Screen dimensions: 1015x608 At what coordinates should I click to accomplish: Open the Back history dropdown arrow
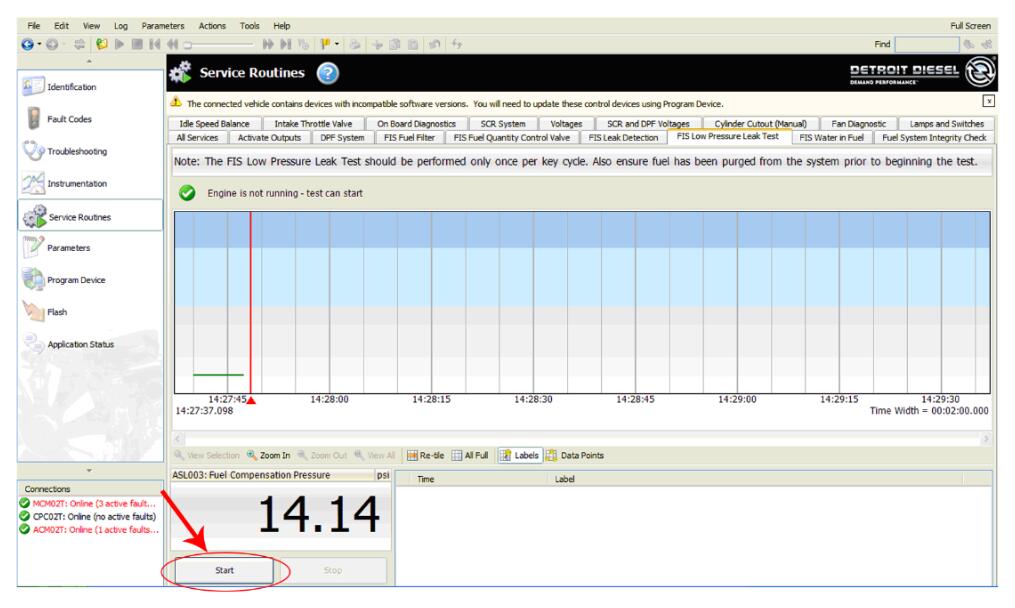(39, 44)
